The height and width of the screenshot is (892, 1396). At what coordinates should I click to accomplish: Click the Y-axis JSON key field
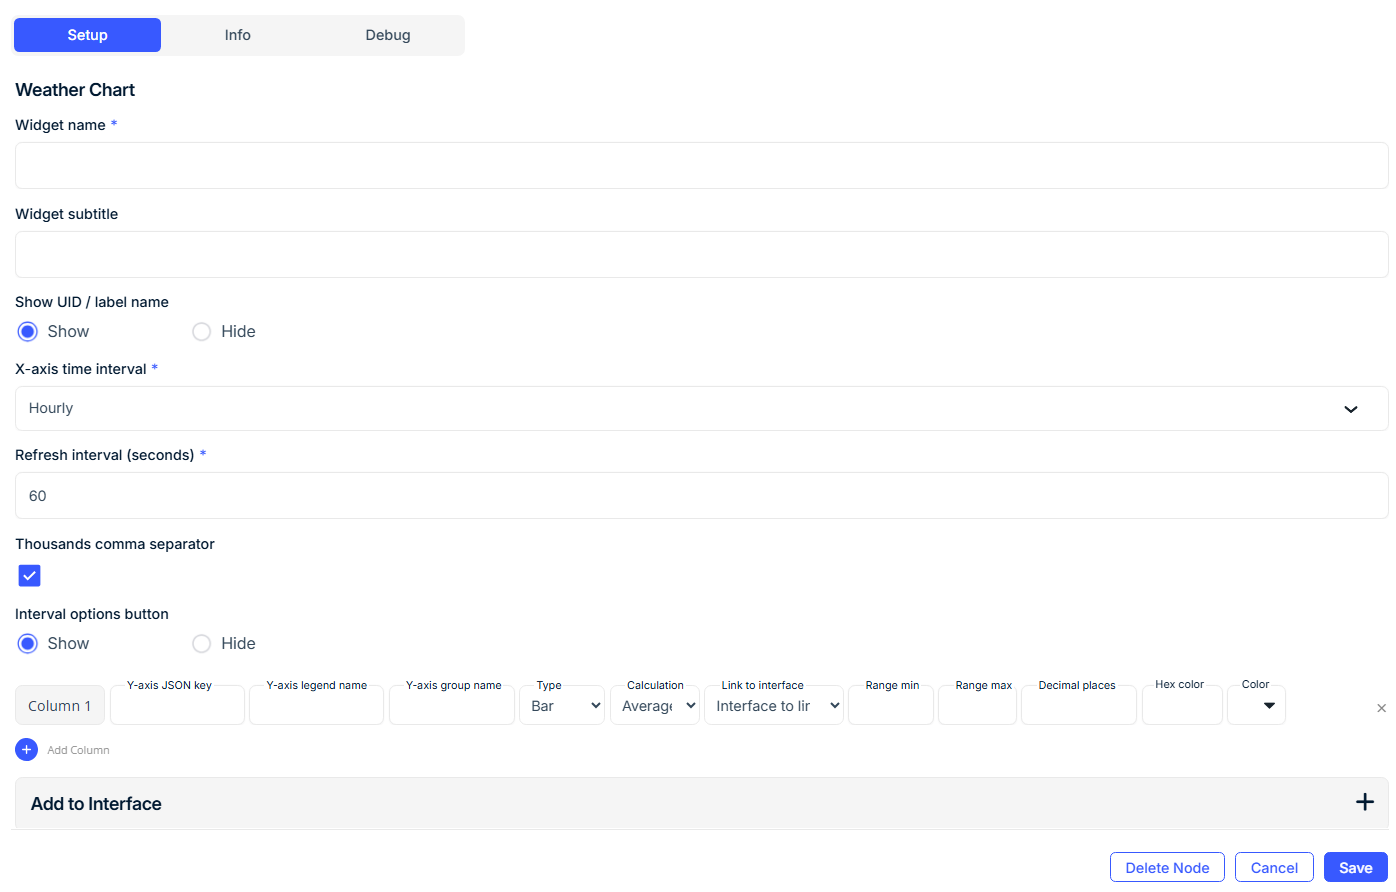(x=177, y=705)
